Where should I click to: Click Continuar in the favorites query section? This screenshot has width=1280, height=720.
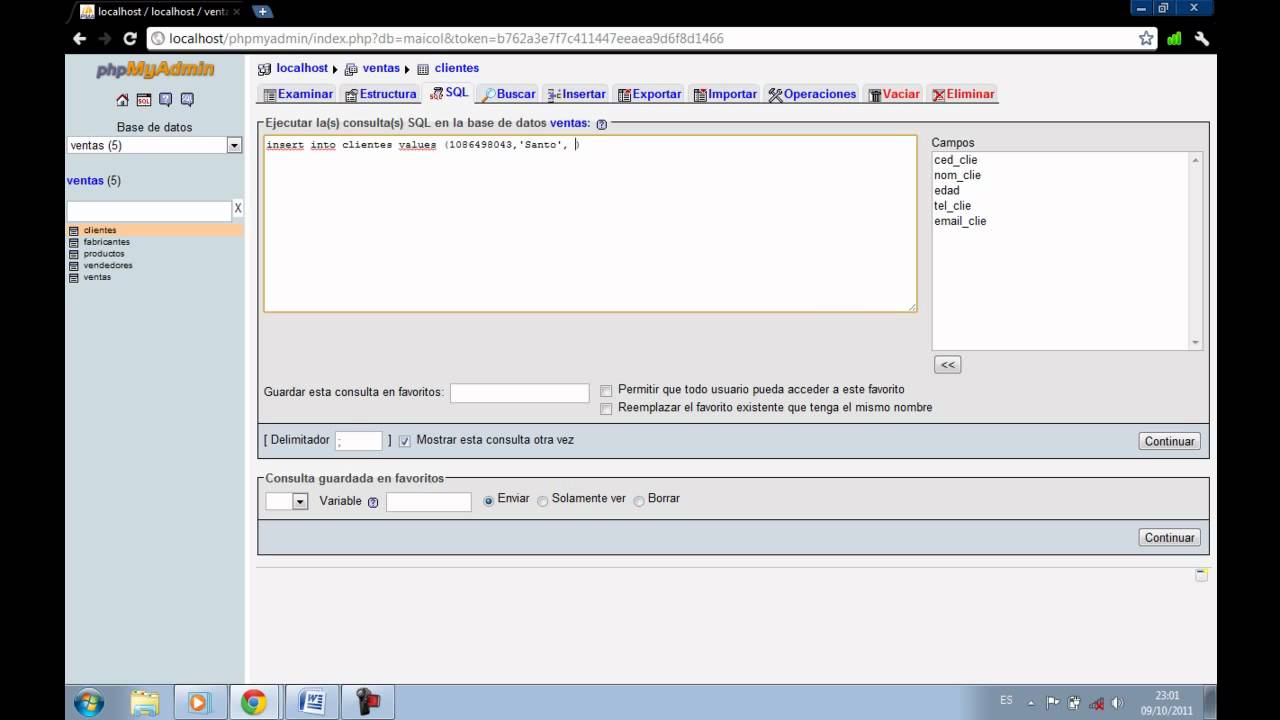click(1169, 538)
